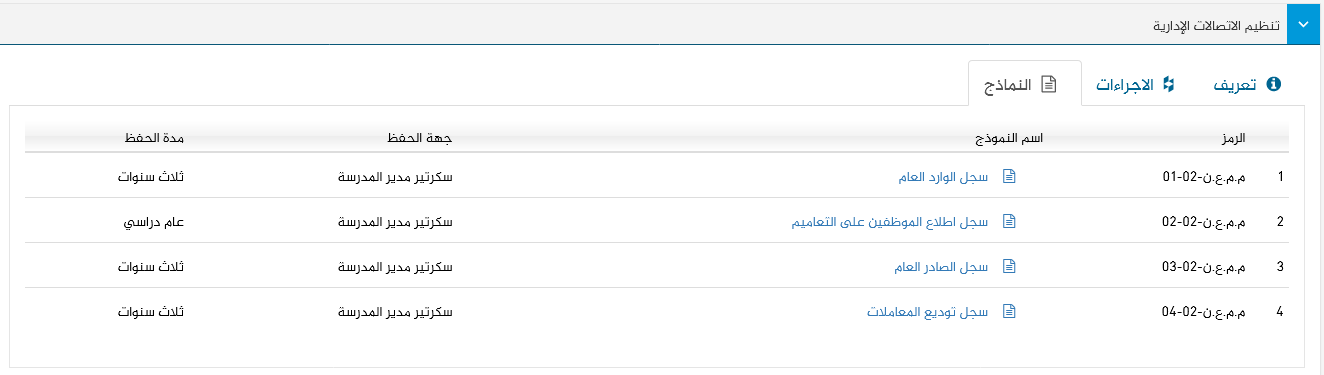Click document icon next to سجل الوارد العام
This screenshot has height=375, width=1324.
[x=1009, y=176]
